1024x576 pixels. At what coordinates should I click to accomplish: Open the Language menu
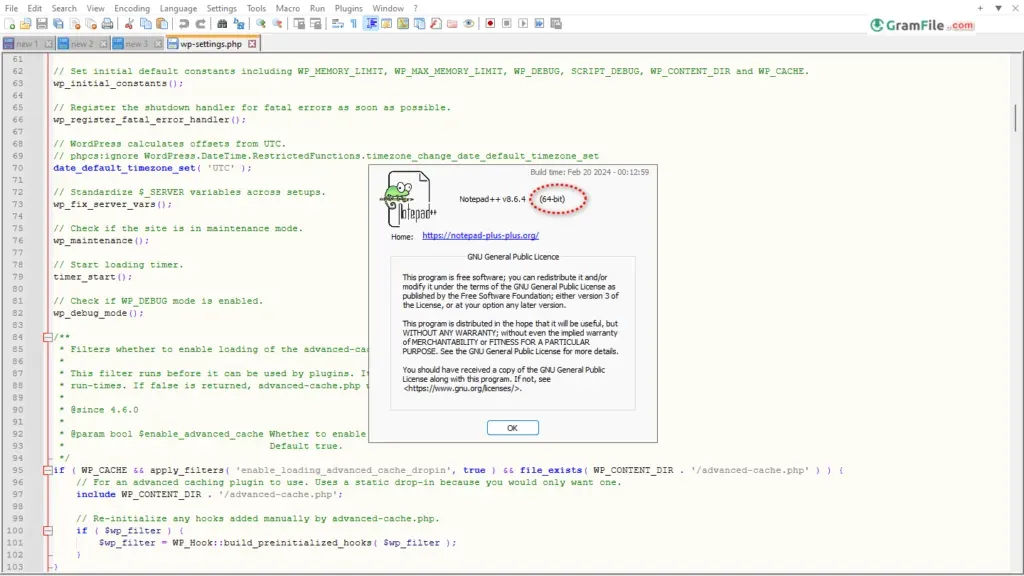click(178, 8)
